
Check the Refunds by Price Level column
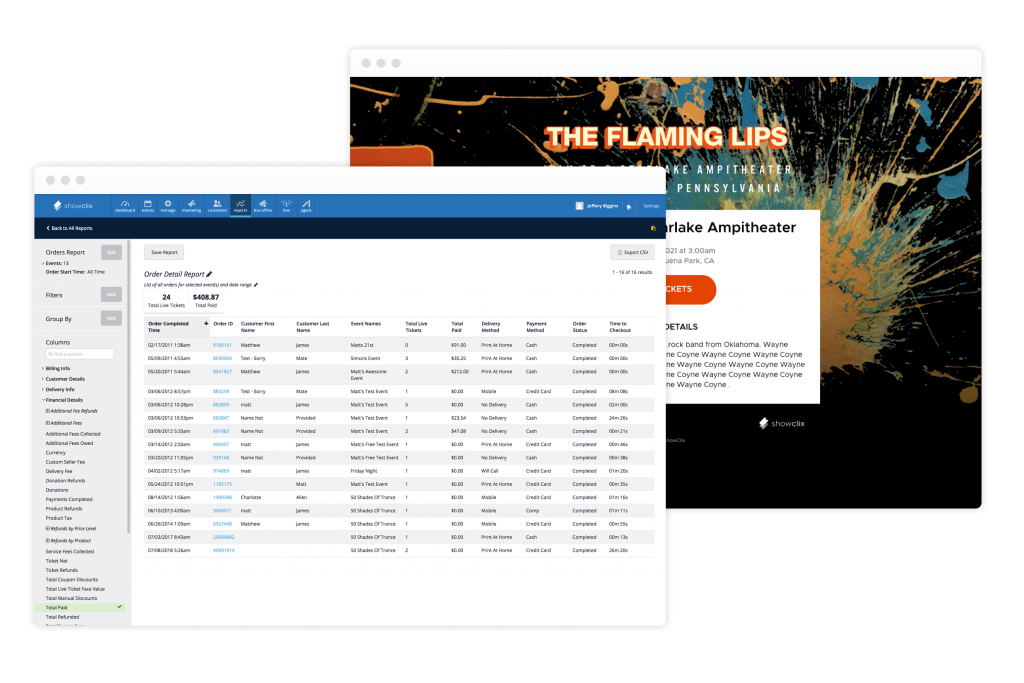(72, 528)
